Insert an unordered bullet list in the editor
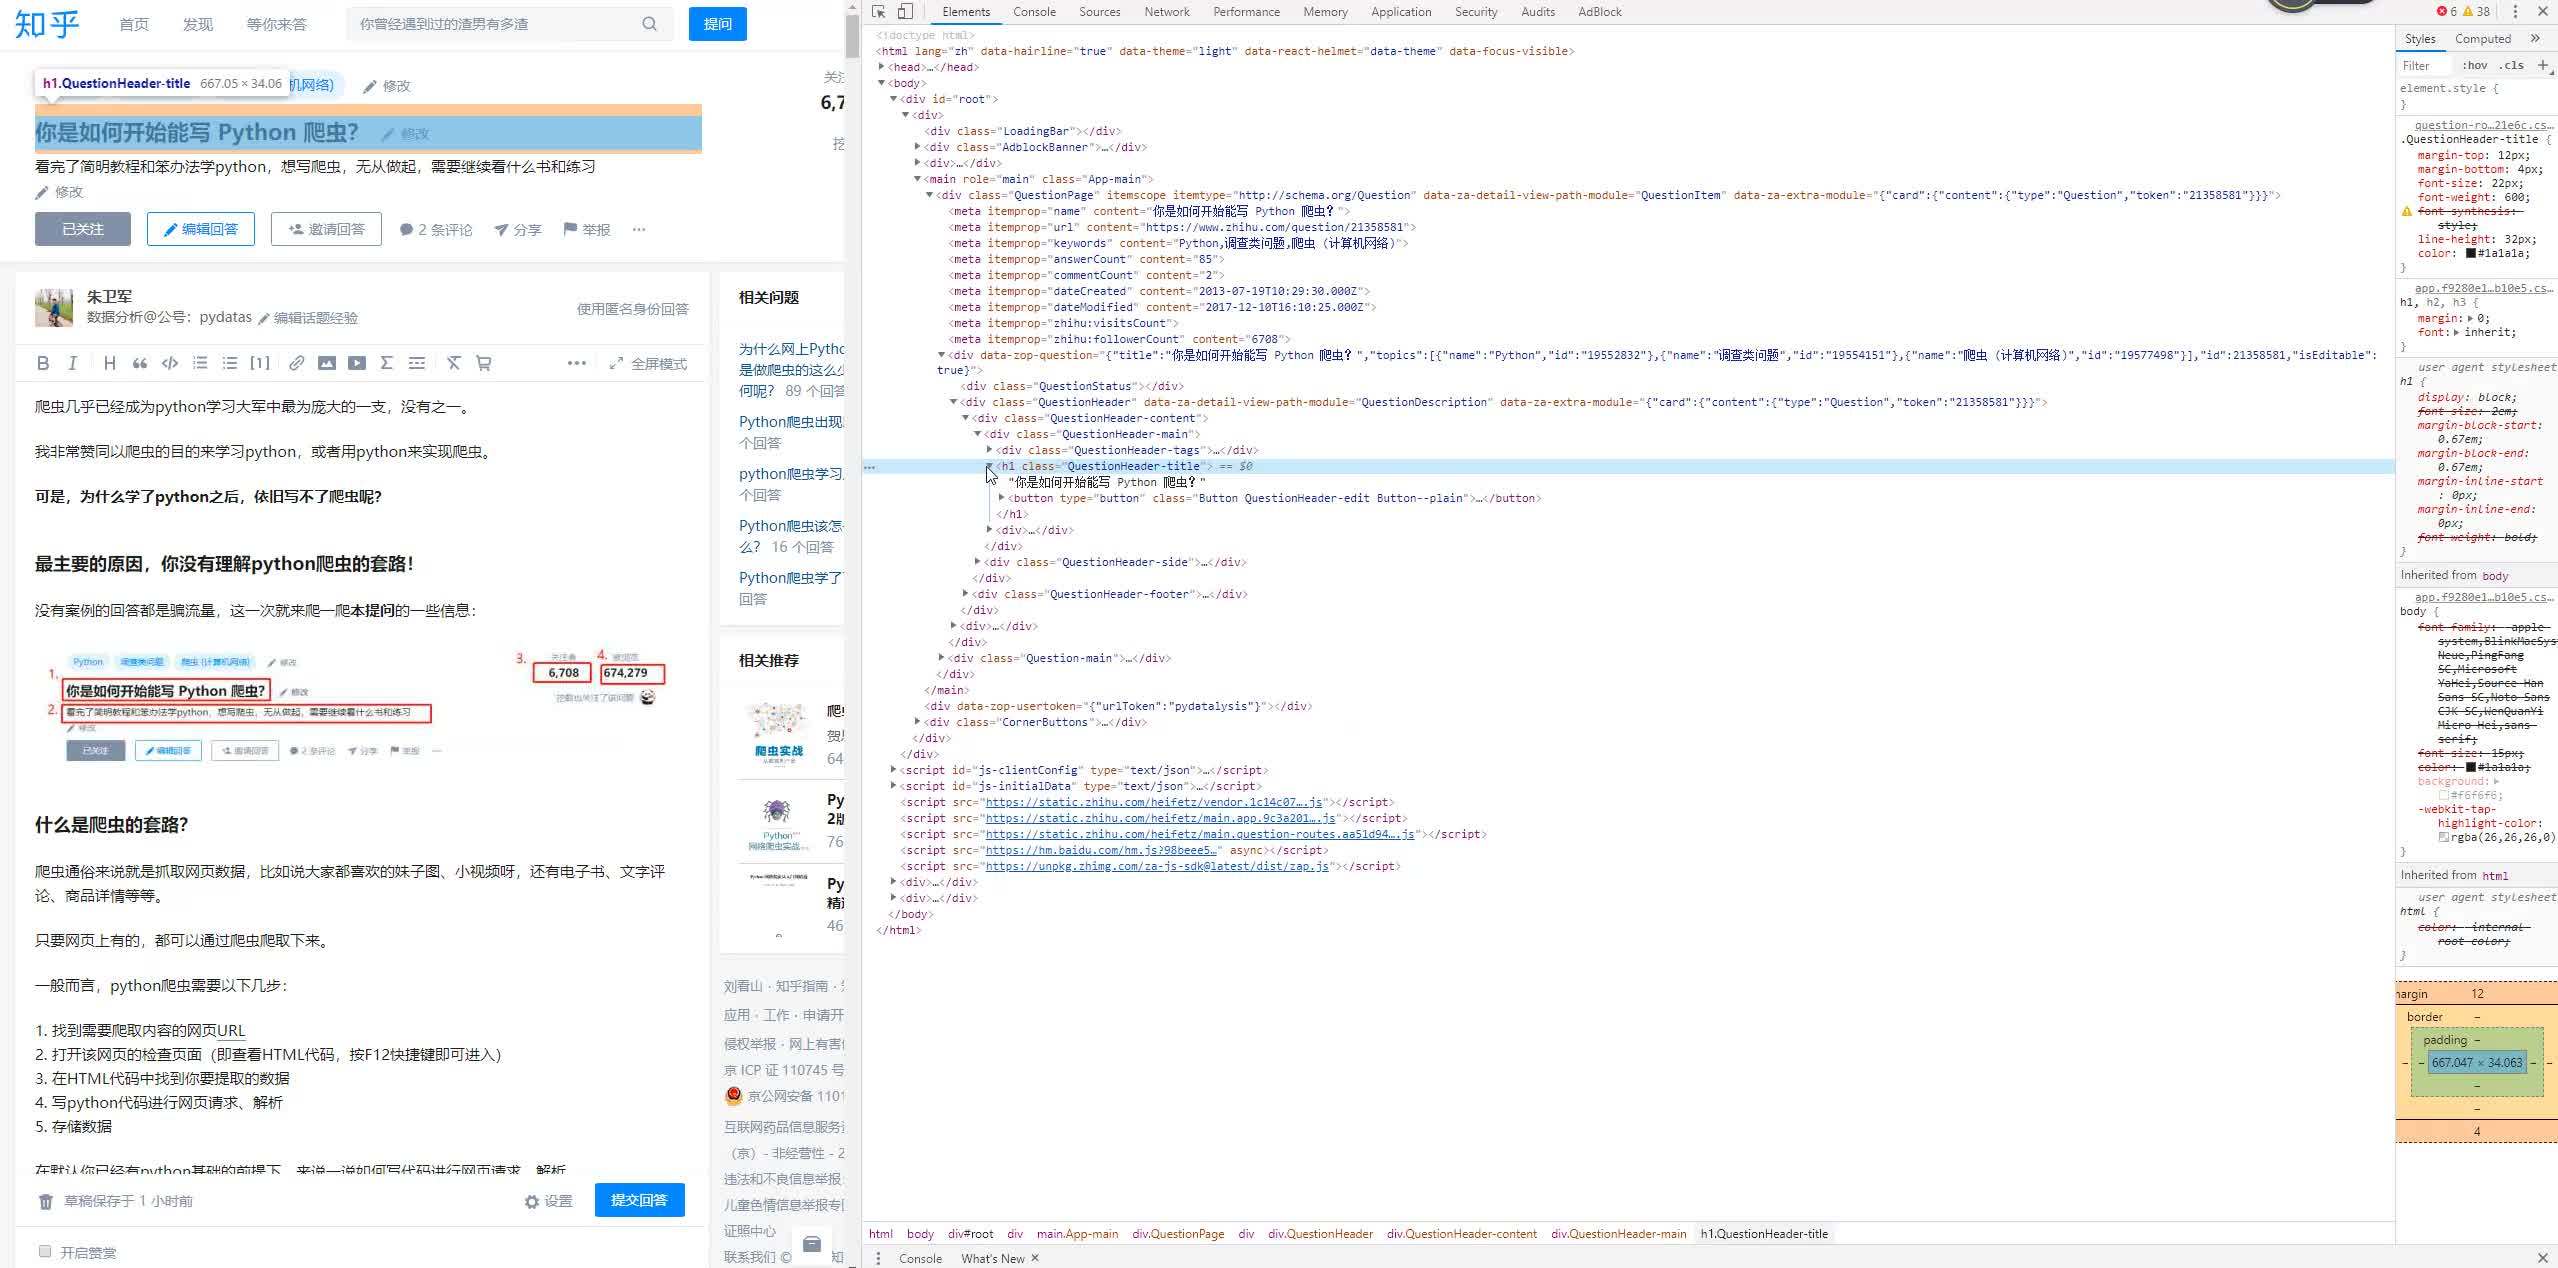The image size is (2558, 1268). point(230,363)
